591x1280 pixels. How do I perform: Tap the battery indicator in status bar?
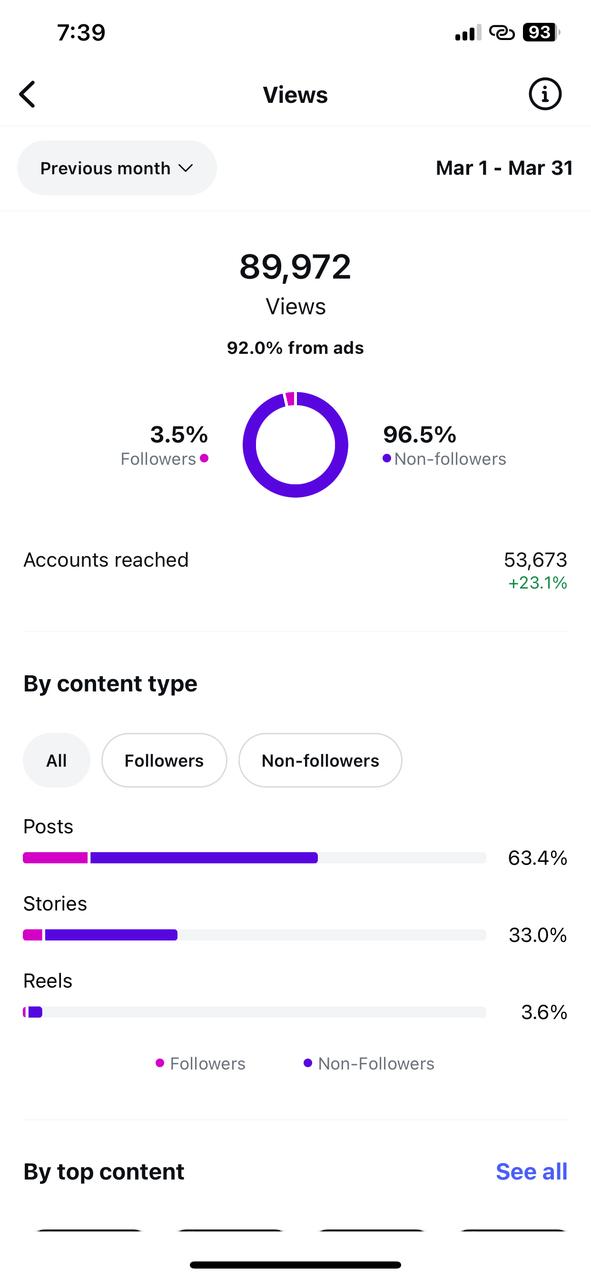coord(541,32)
